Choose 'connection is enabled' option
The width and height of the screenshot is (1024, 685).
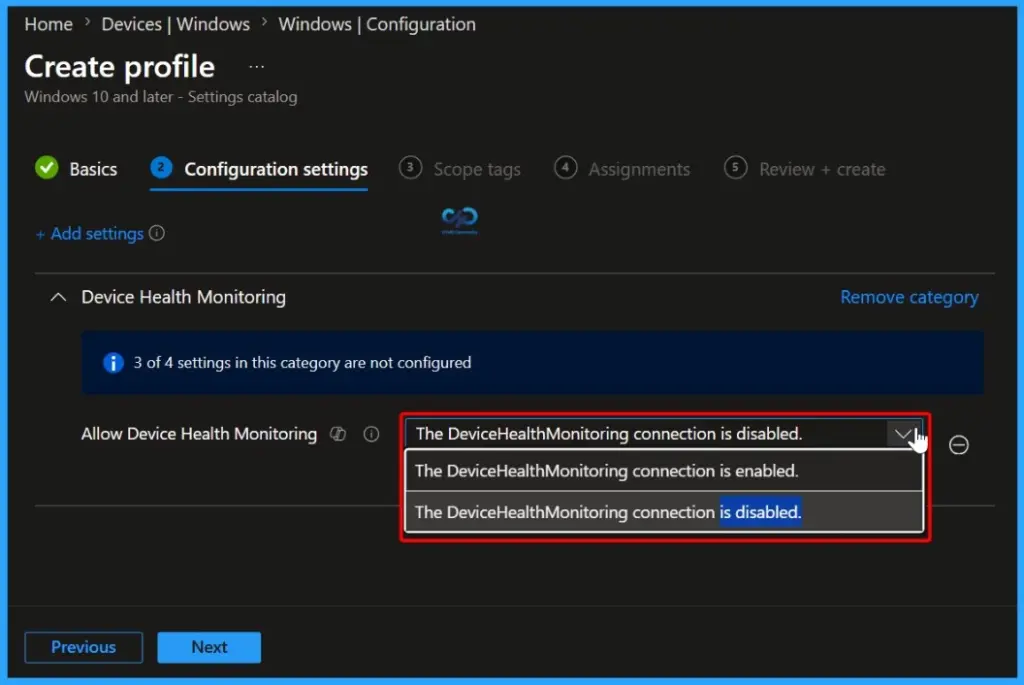(664, 471)
